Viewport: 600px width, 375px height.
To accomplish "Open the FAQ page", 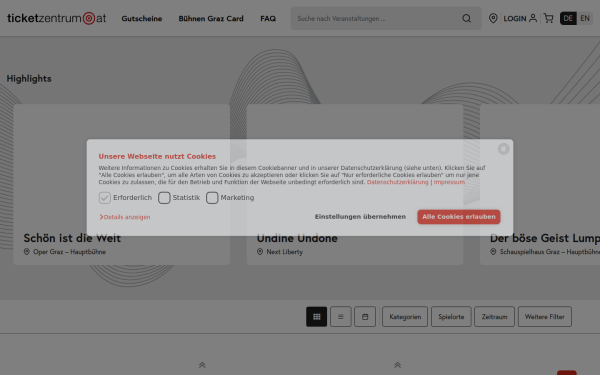I will 268,18.
